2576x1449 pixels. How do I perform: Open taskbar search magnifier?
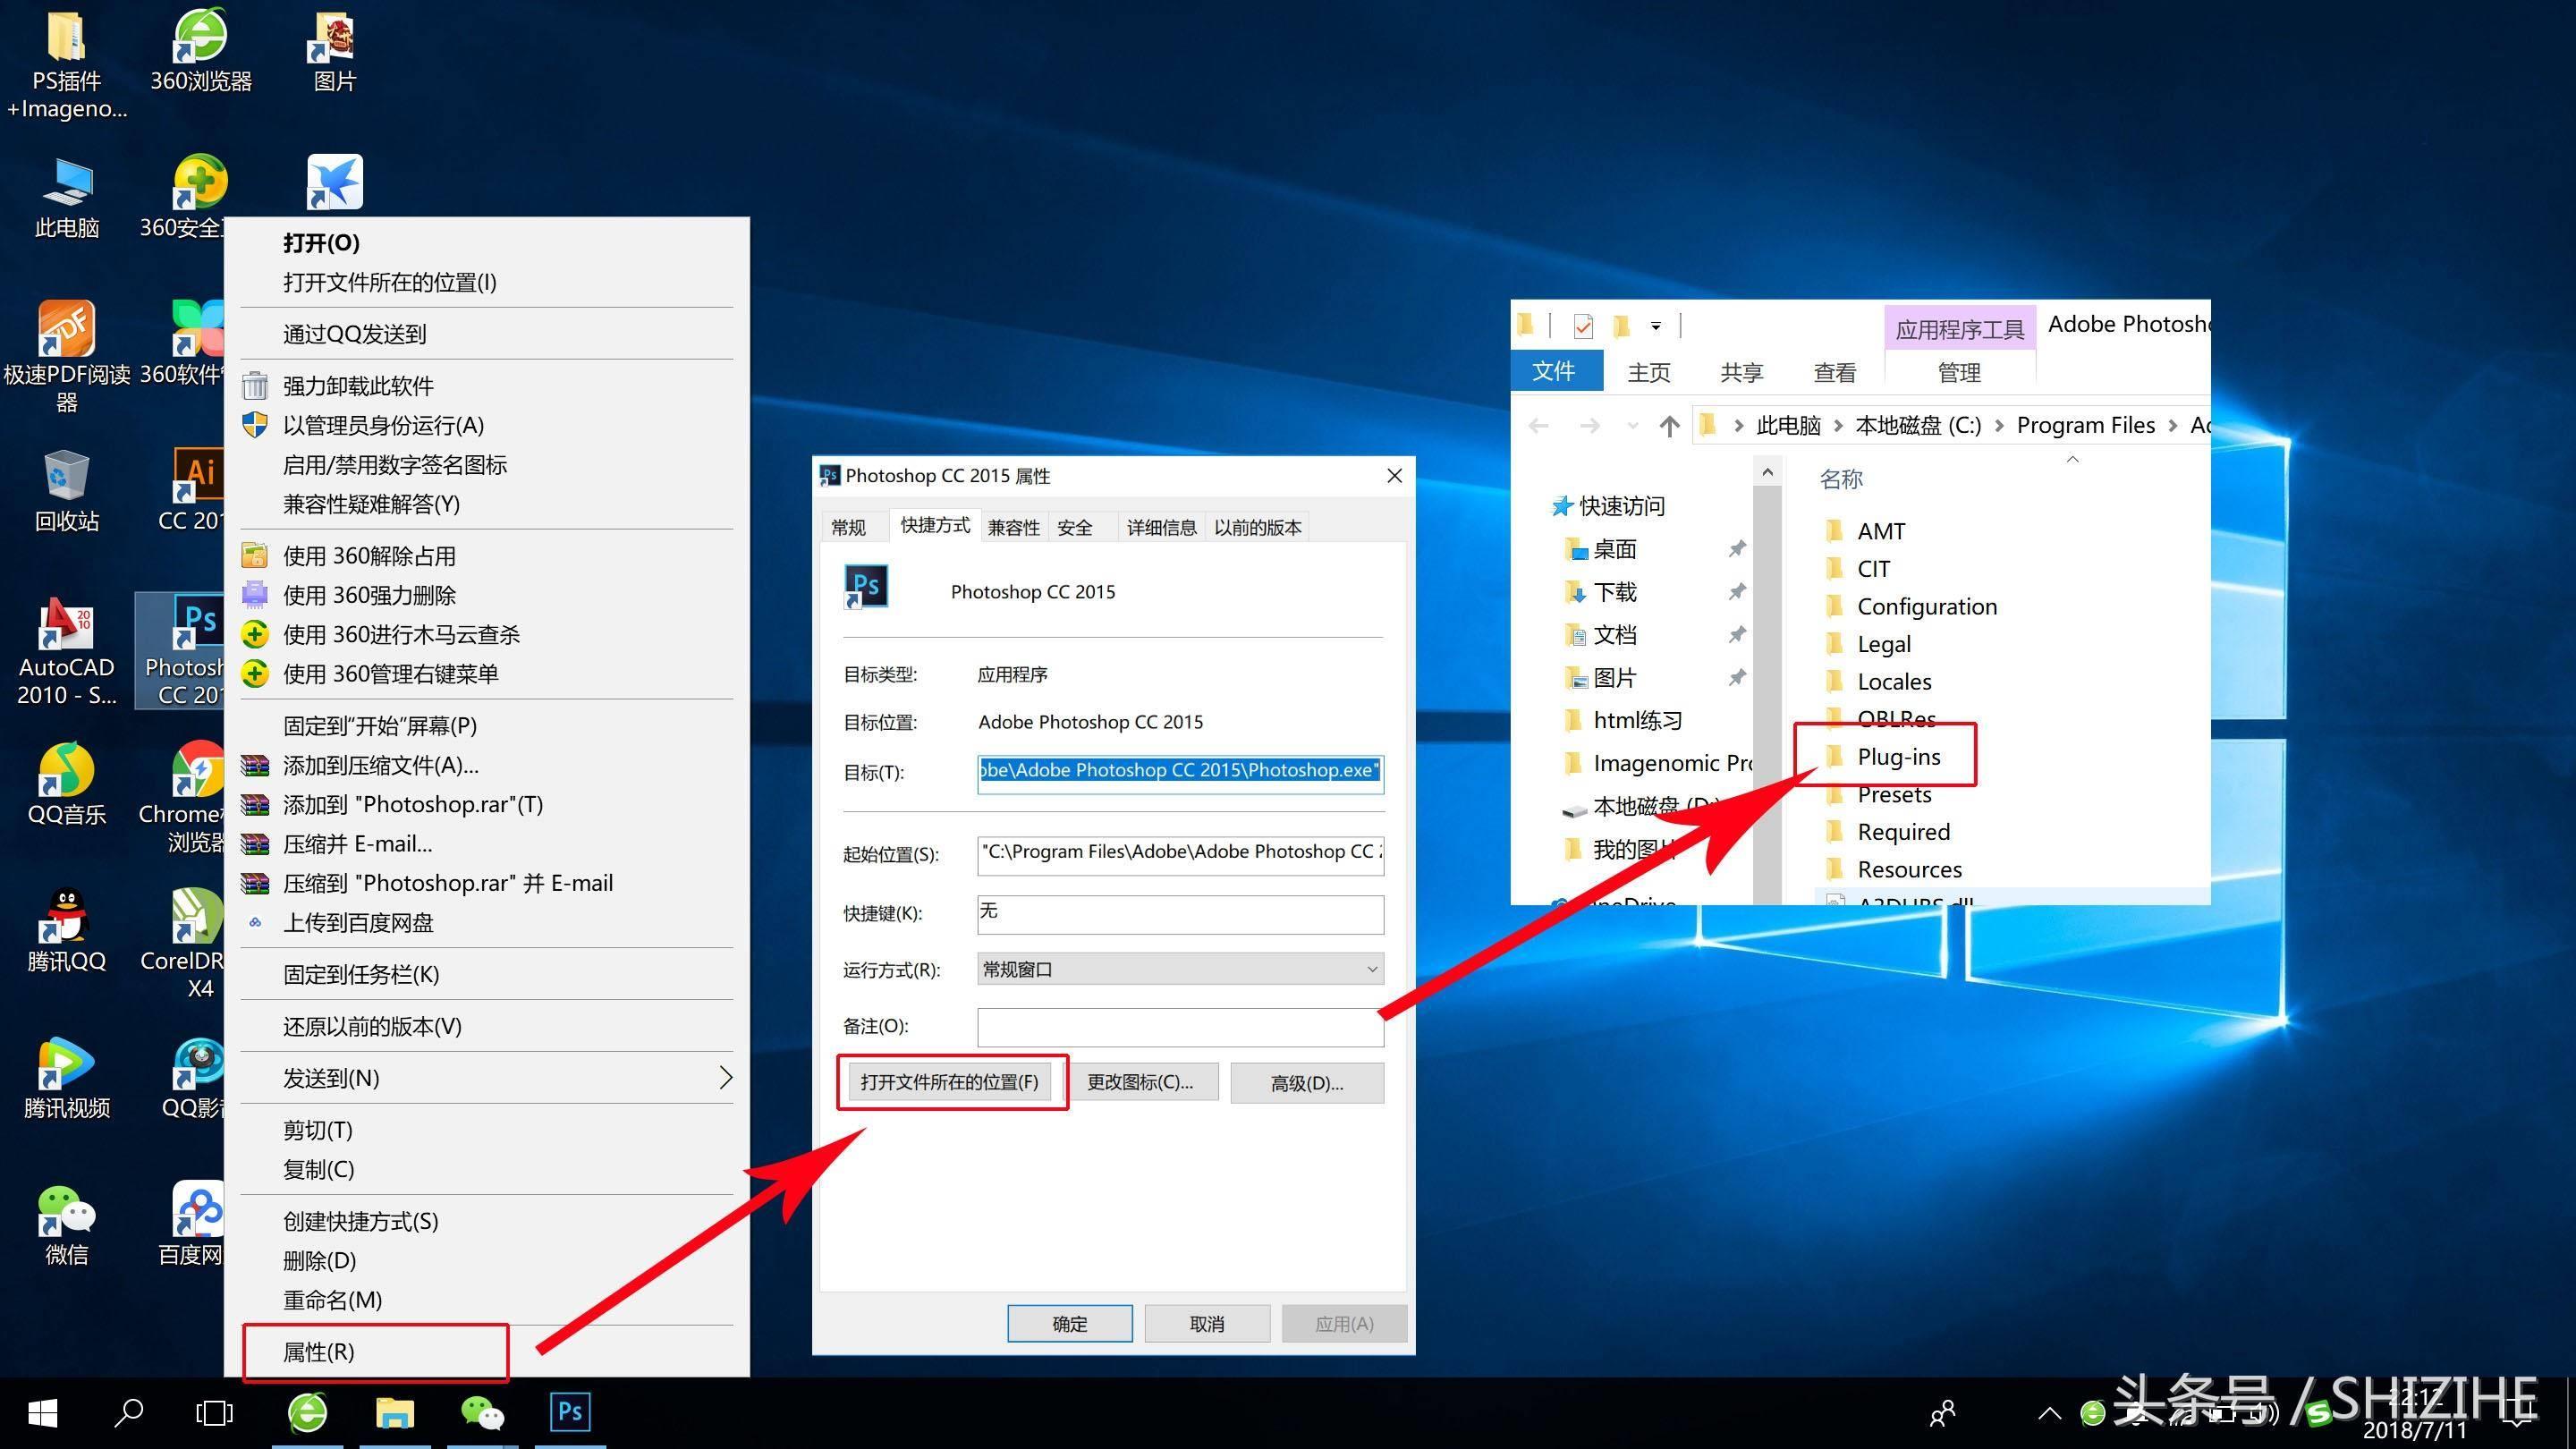pyautogui.click(x=129, y=1412)
